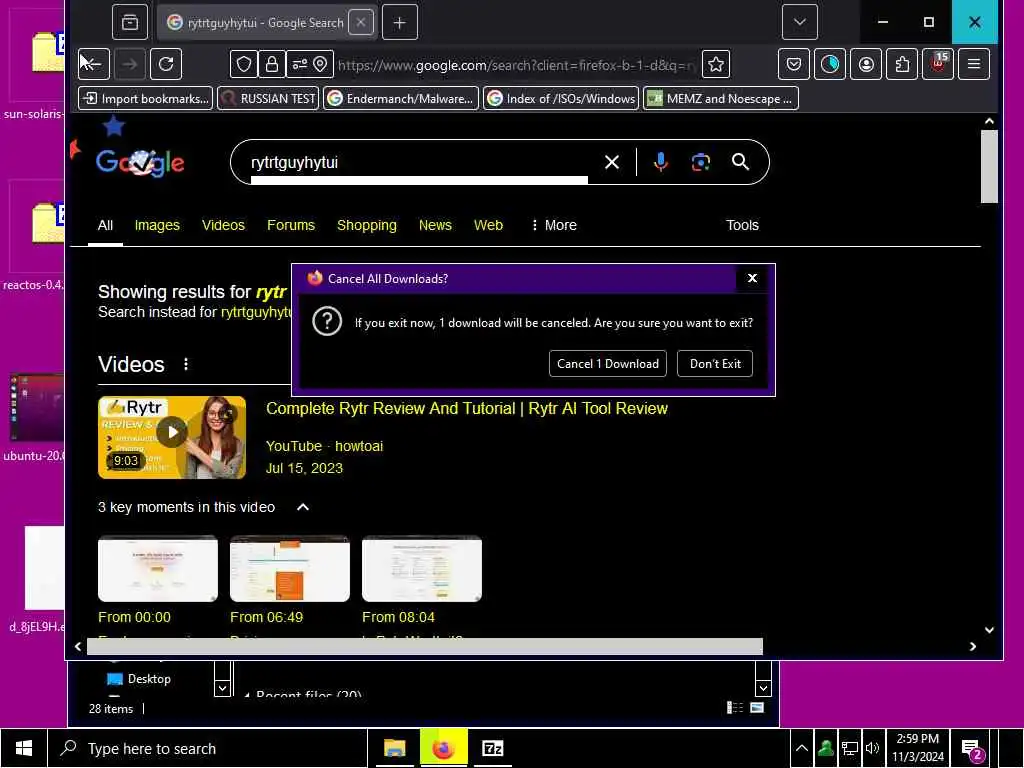Click the URL address bar
The image size is (1024, 768).
click(516, 65)
